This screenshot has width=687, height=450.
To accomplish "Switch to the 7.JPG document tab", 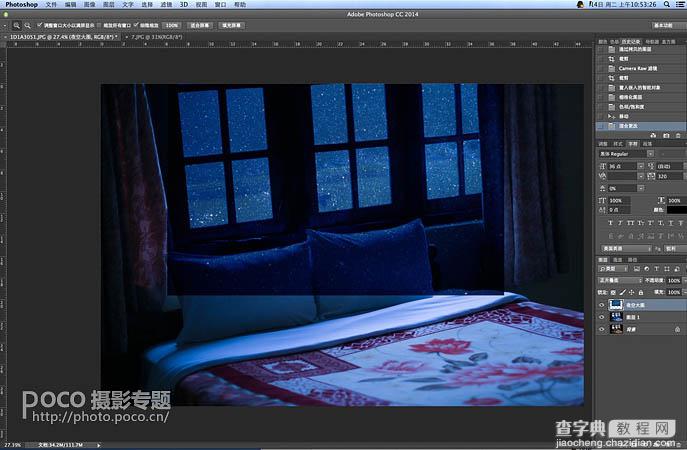I will (156, 37).
